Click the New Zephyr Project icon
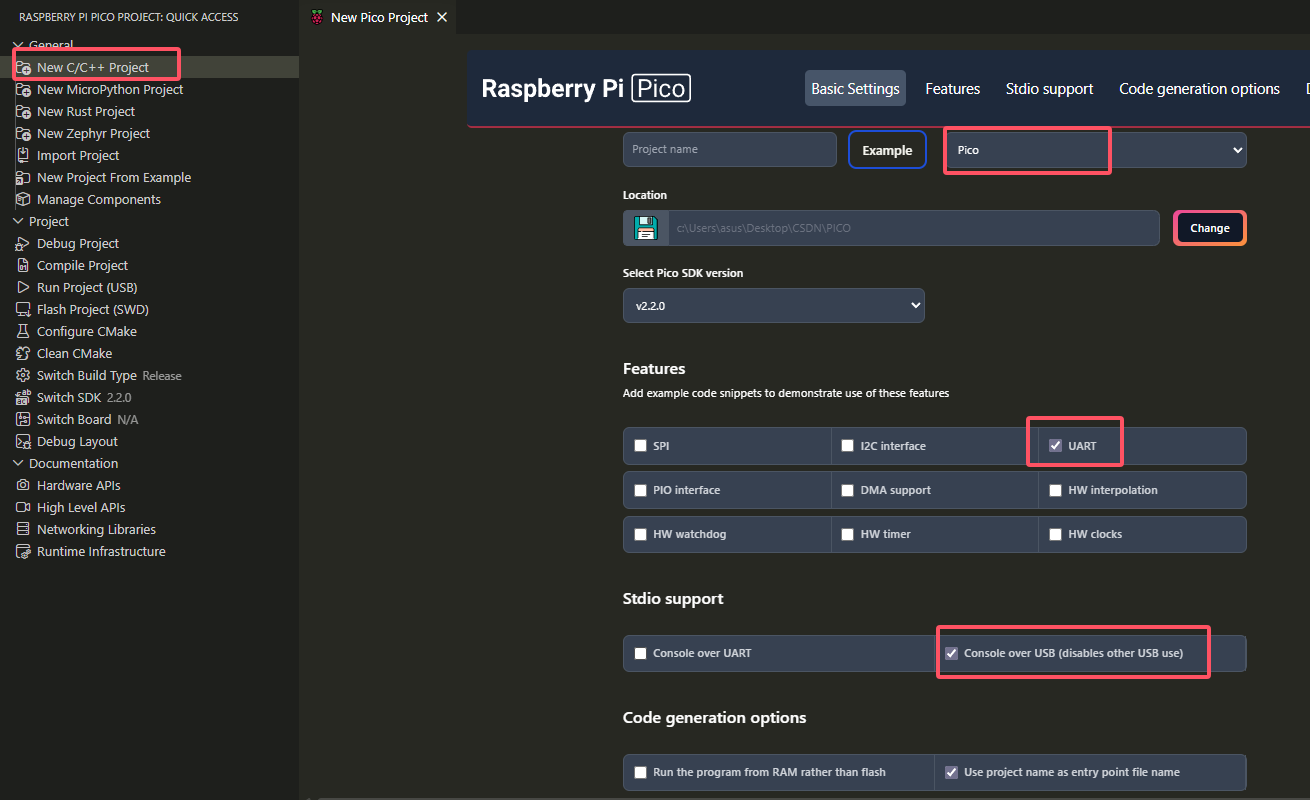Screen dimensions: 1310x800 point(23,134)
